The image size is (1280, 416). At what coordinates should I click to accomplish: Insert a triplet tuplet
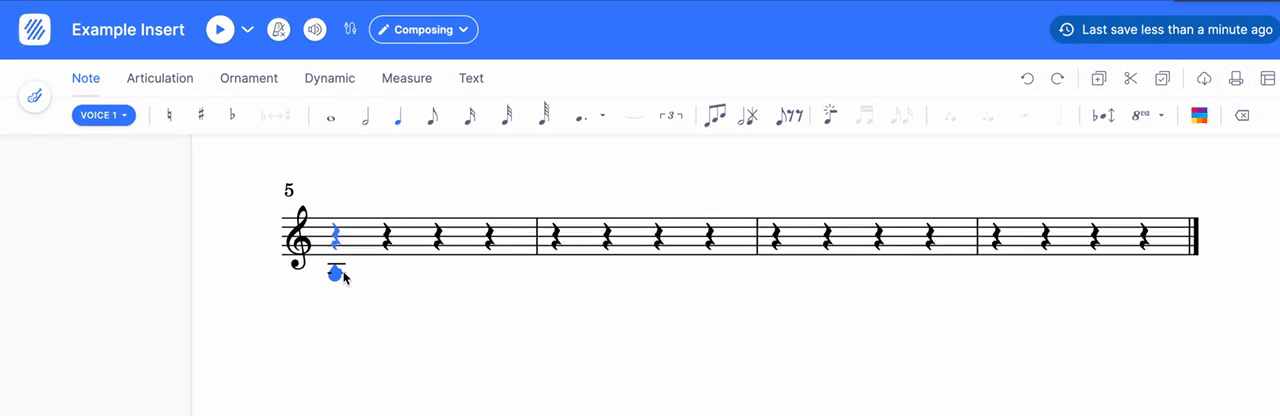pyautogui.click(x=671, y=116)
